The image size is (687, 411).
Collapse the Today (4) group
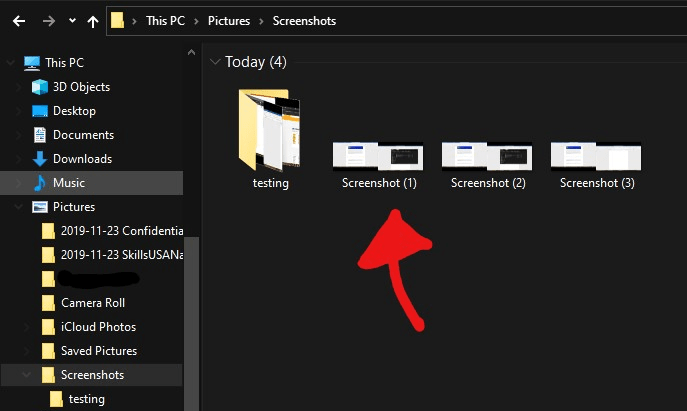(215, 62)
